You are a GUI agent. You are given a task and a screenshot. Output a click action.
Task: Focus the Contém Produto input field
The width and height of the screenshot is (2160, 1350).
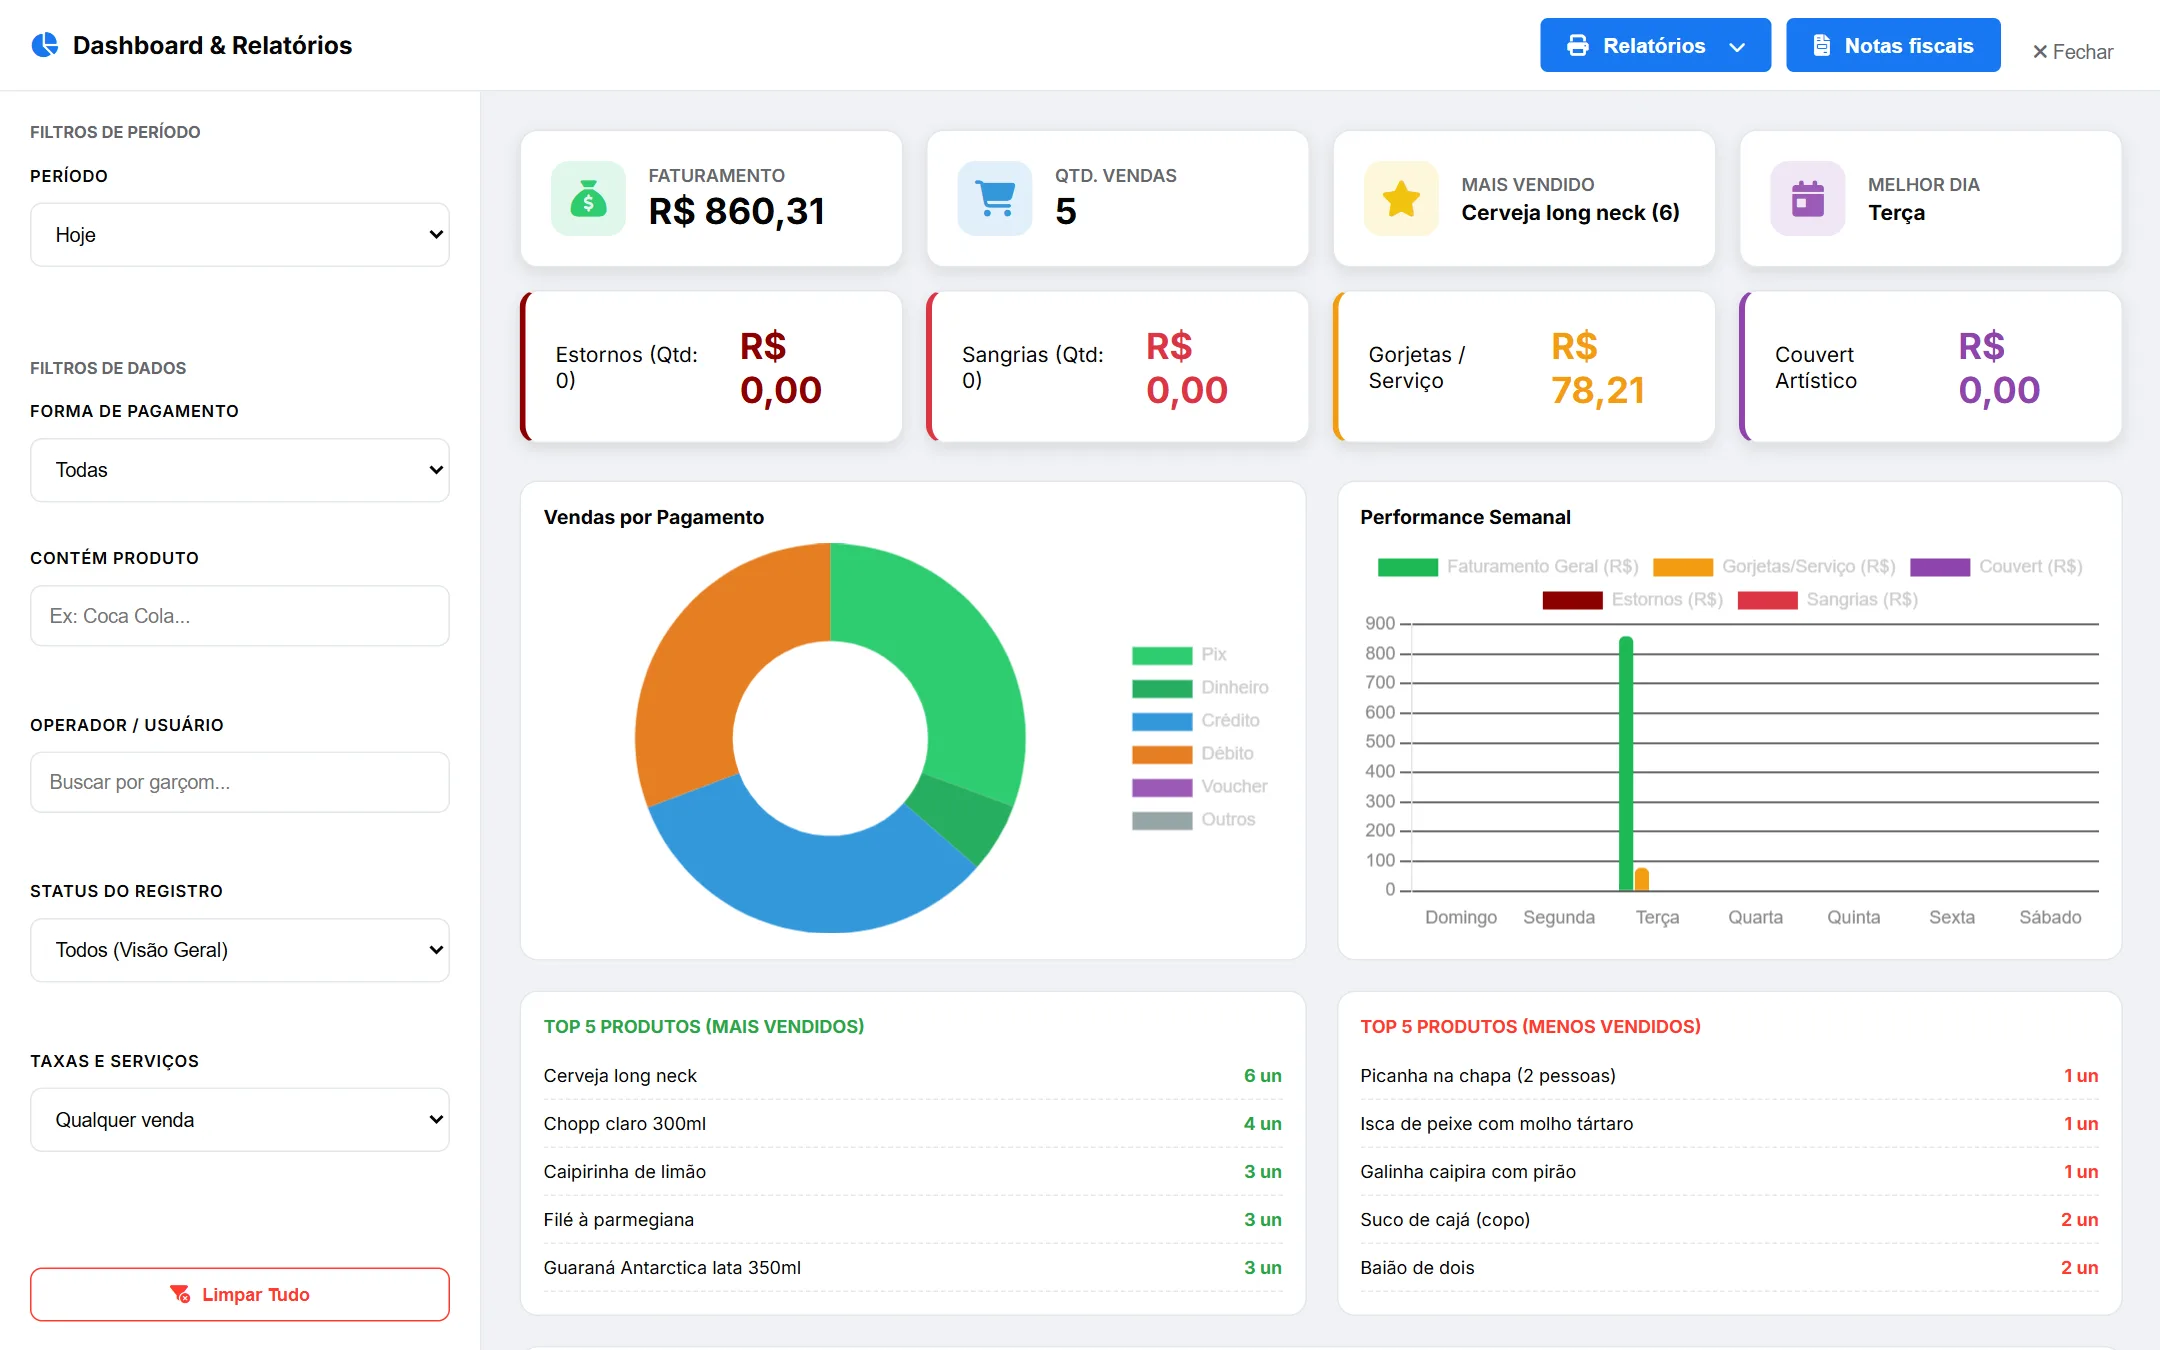coord(240,616)
